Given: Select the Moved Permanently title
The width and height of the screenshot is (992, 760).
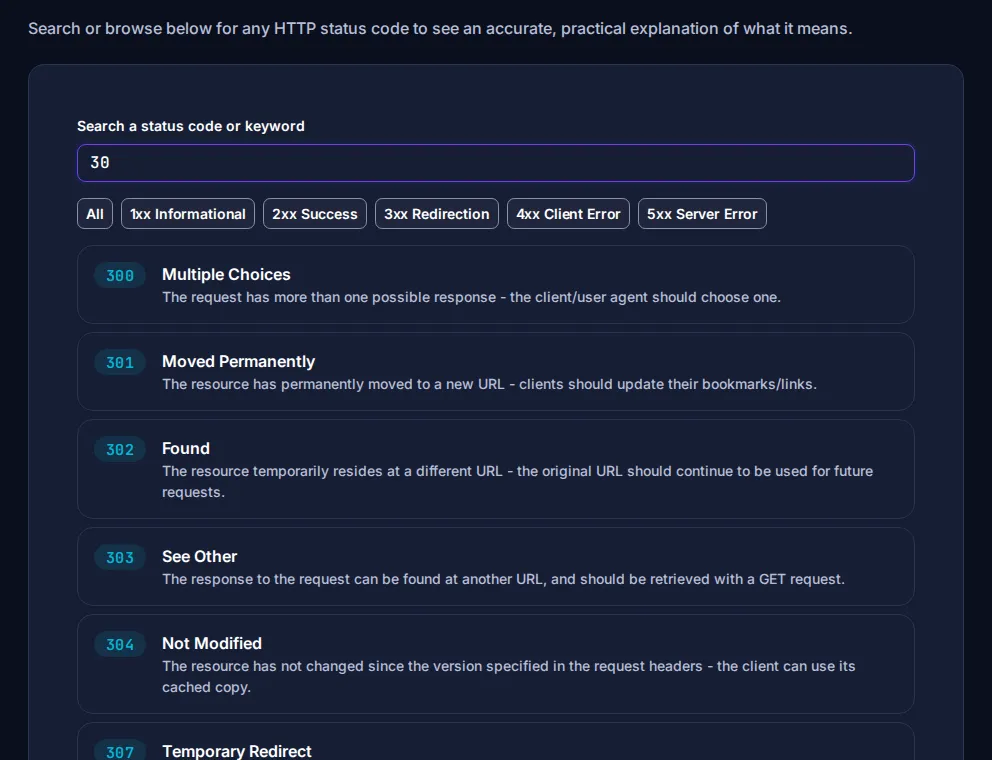Looking at the screenshot, I should (239, 361).
